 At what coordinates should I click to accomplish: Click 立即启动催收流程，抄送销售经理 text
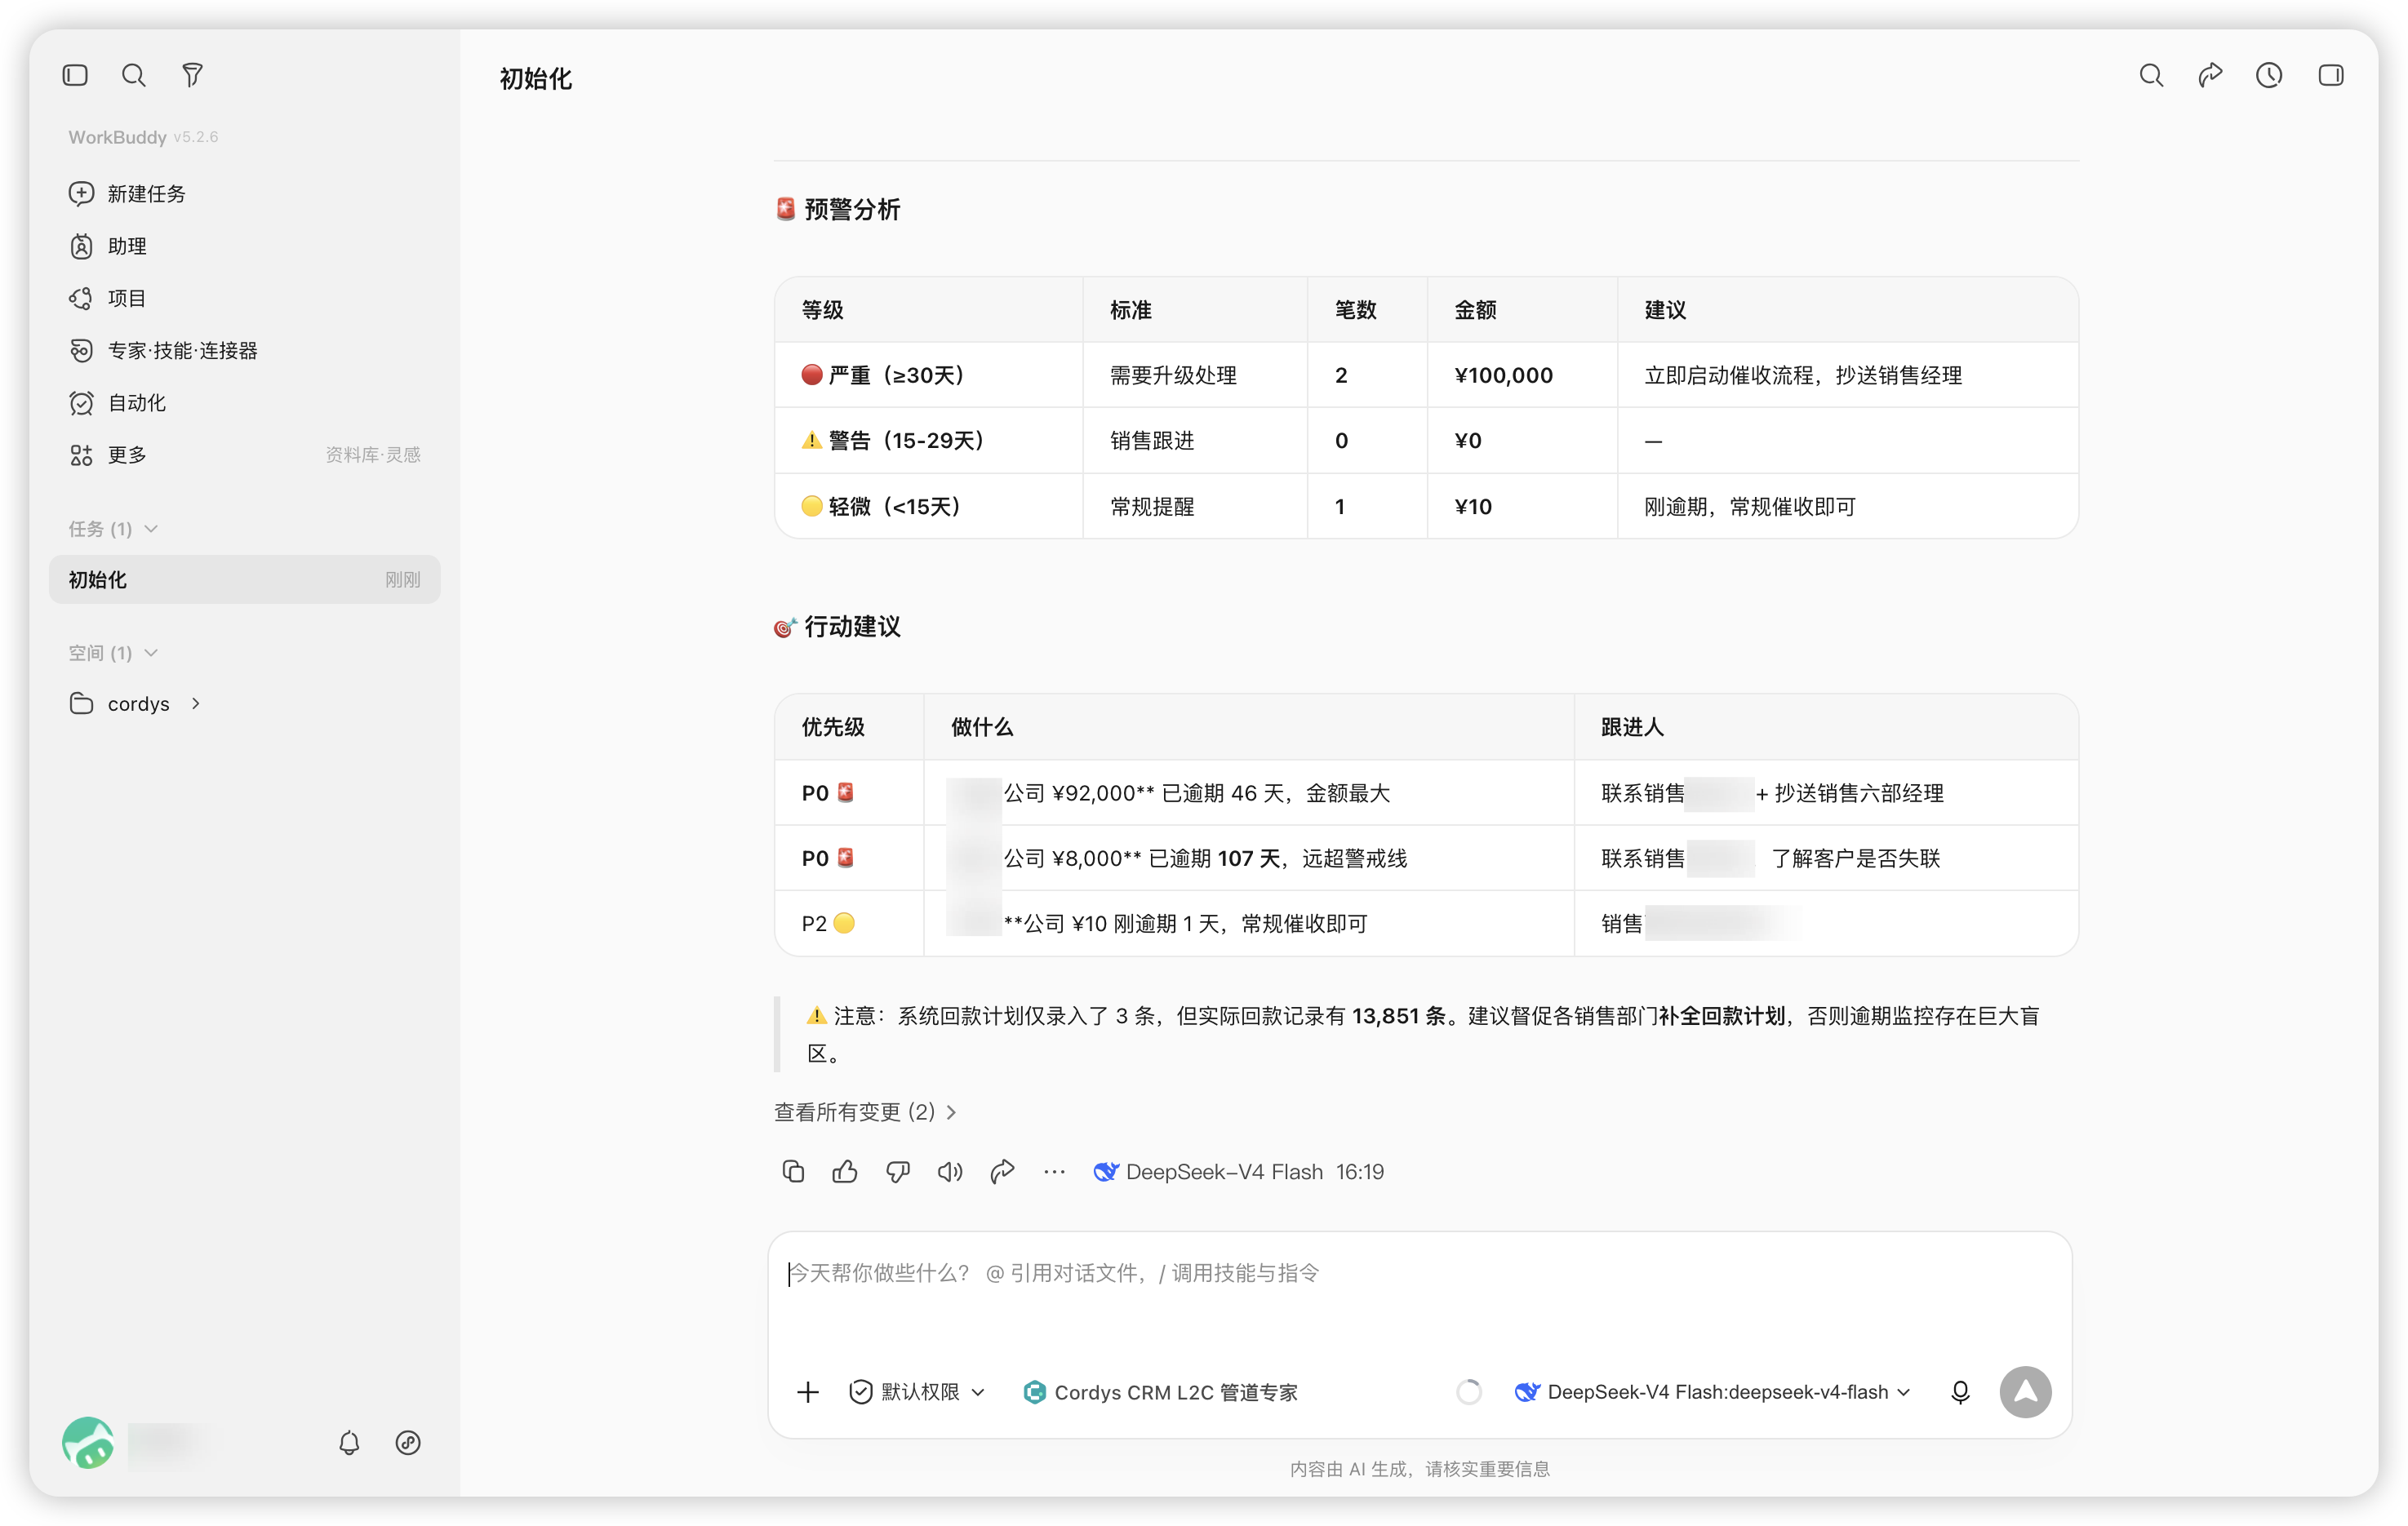pos(1803,375)
